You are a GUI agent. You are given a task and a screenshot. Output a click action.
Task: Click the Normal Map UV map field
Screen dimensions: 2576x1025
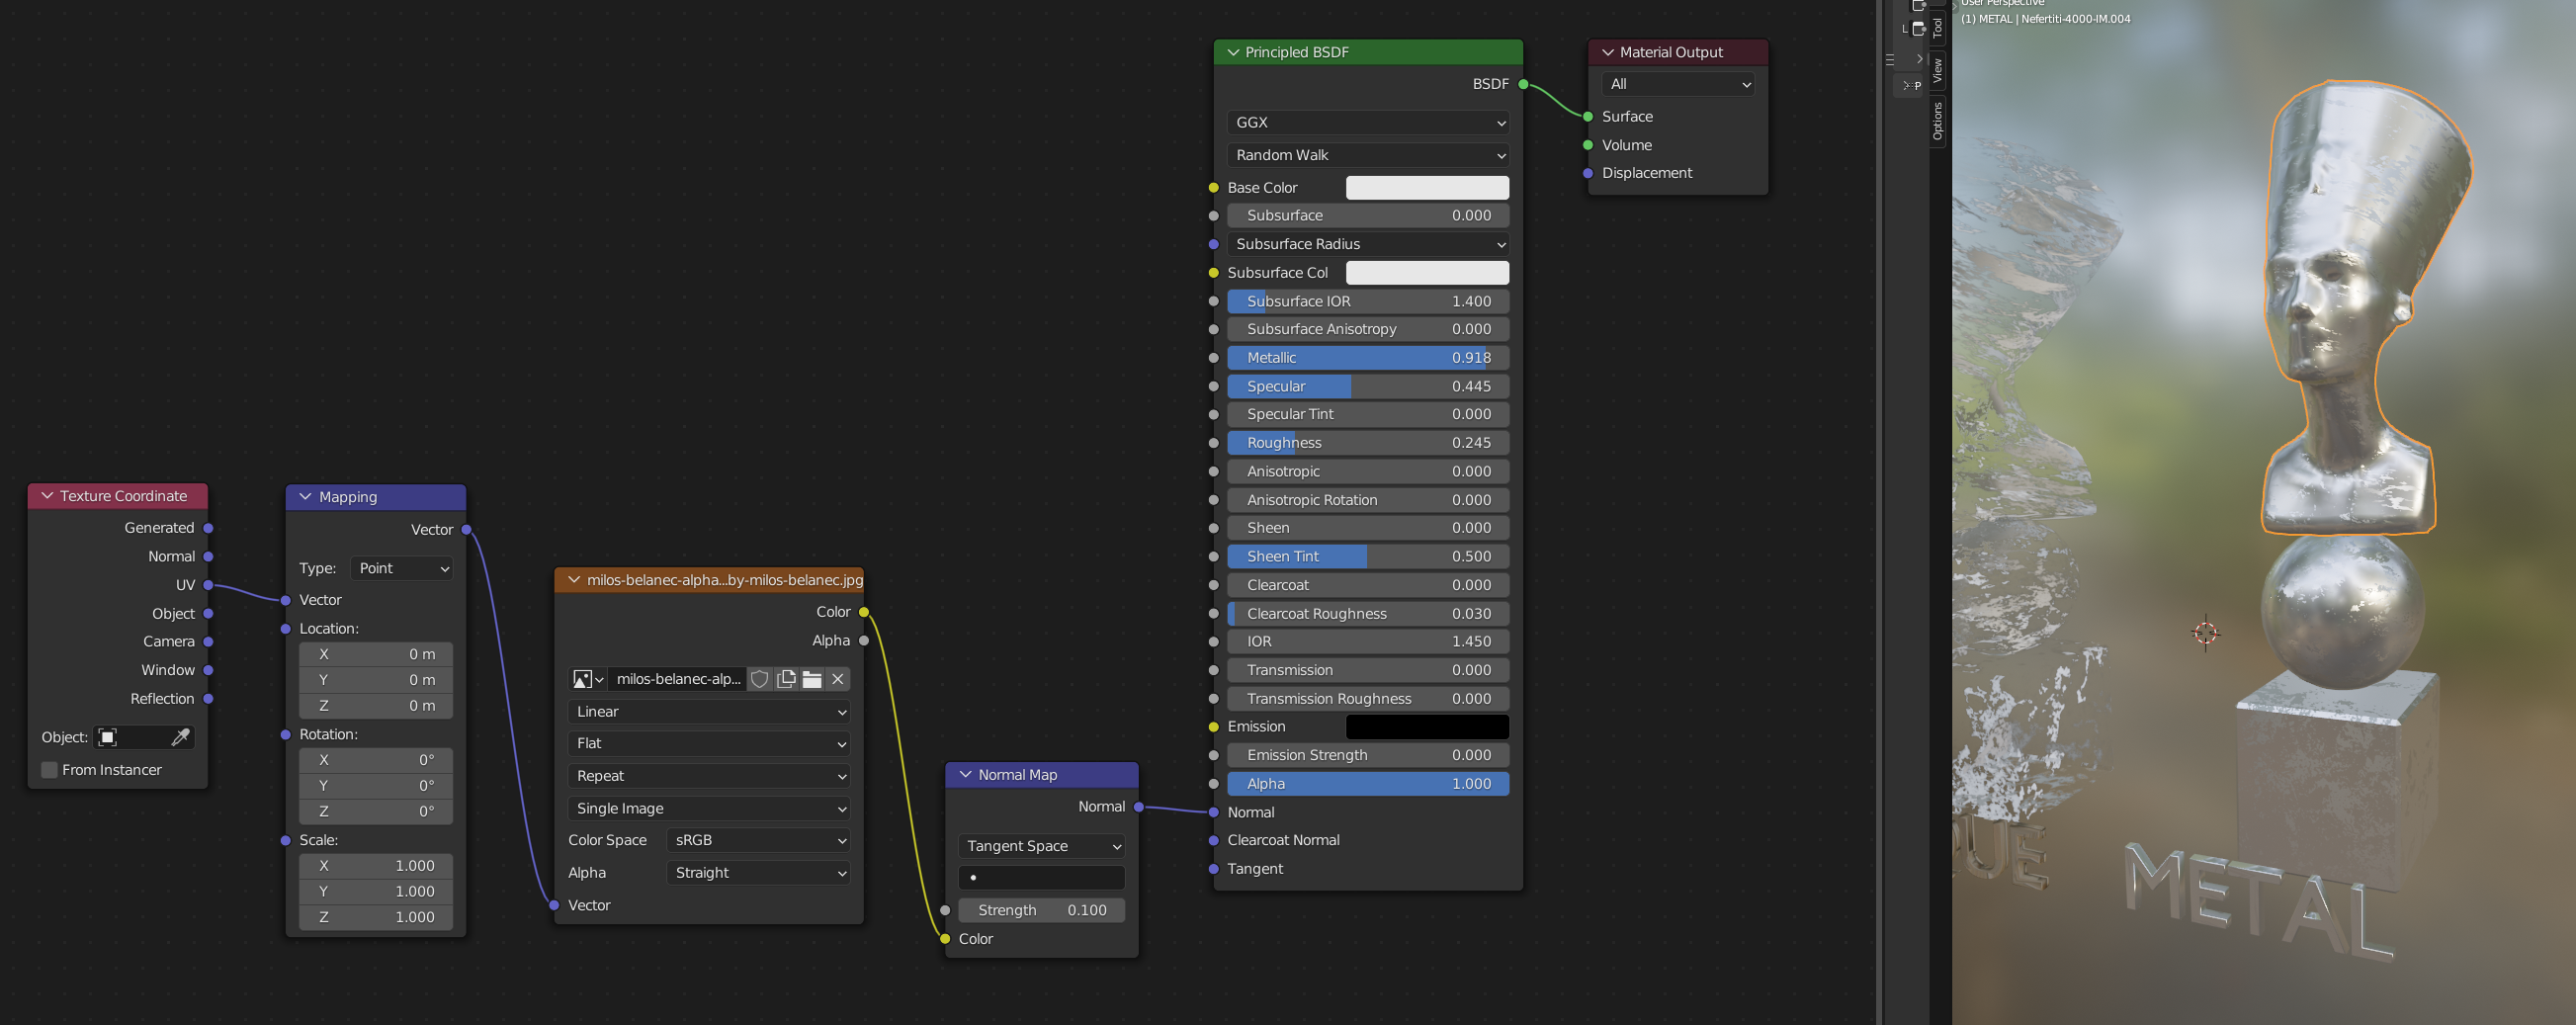[1041, 878]
